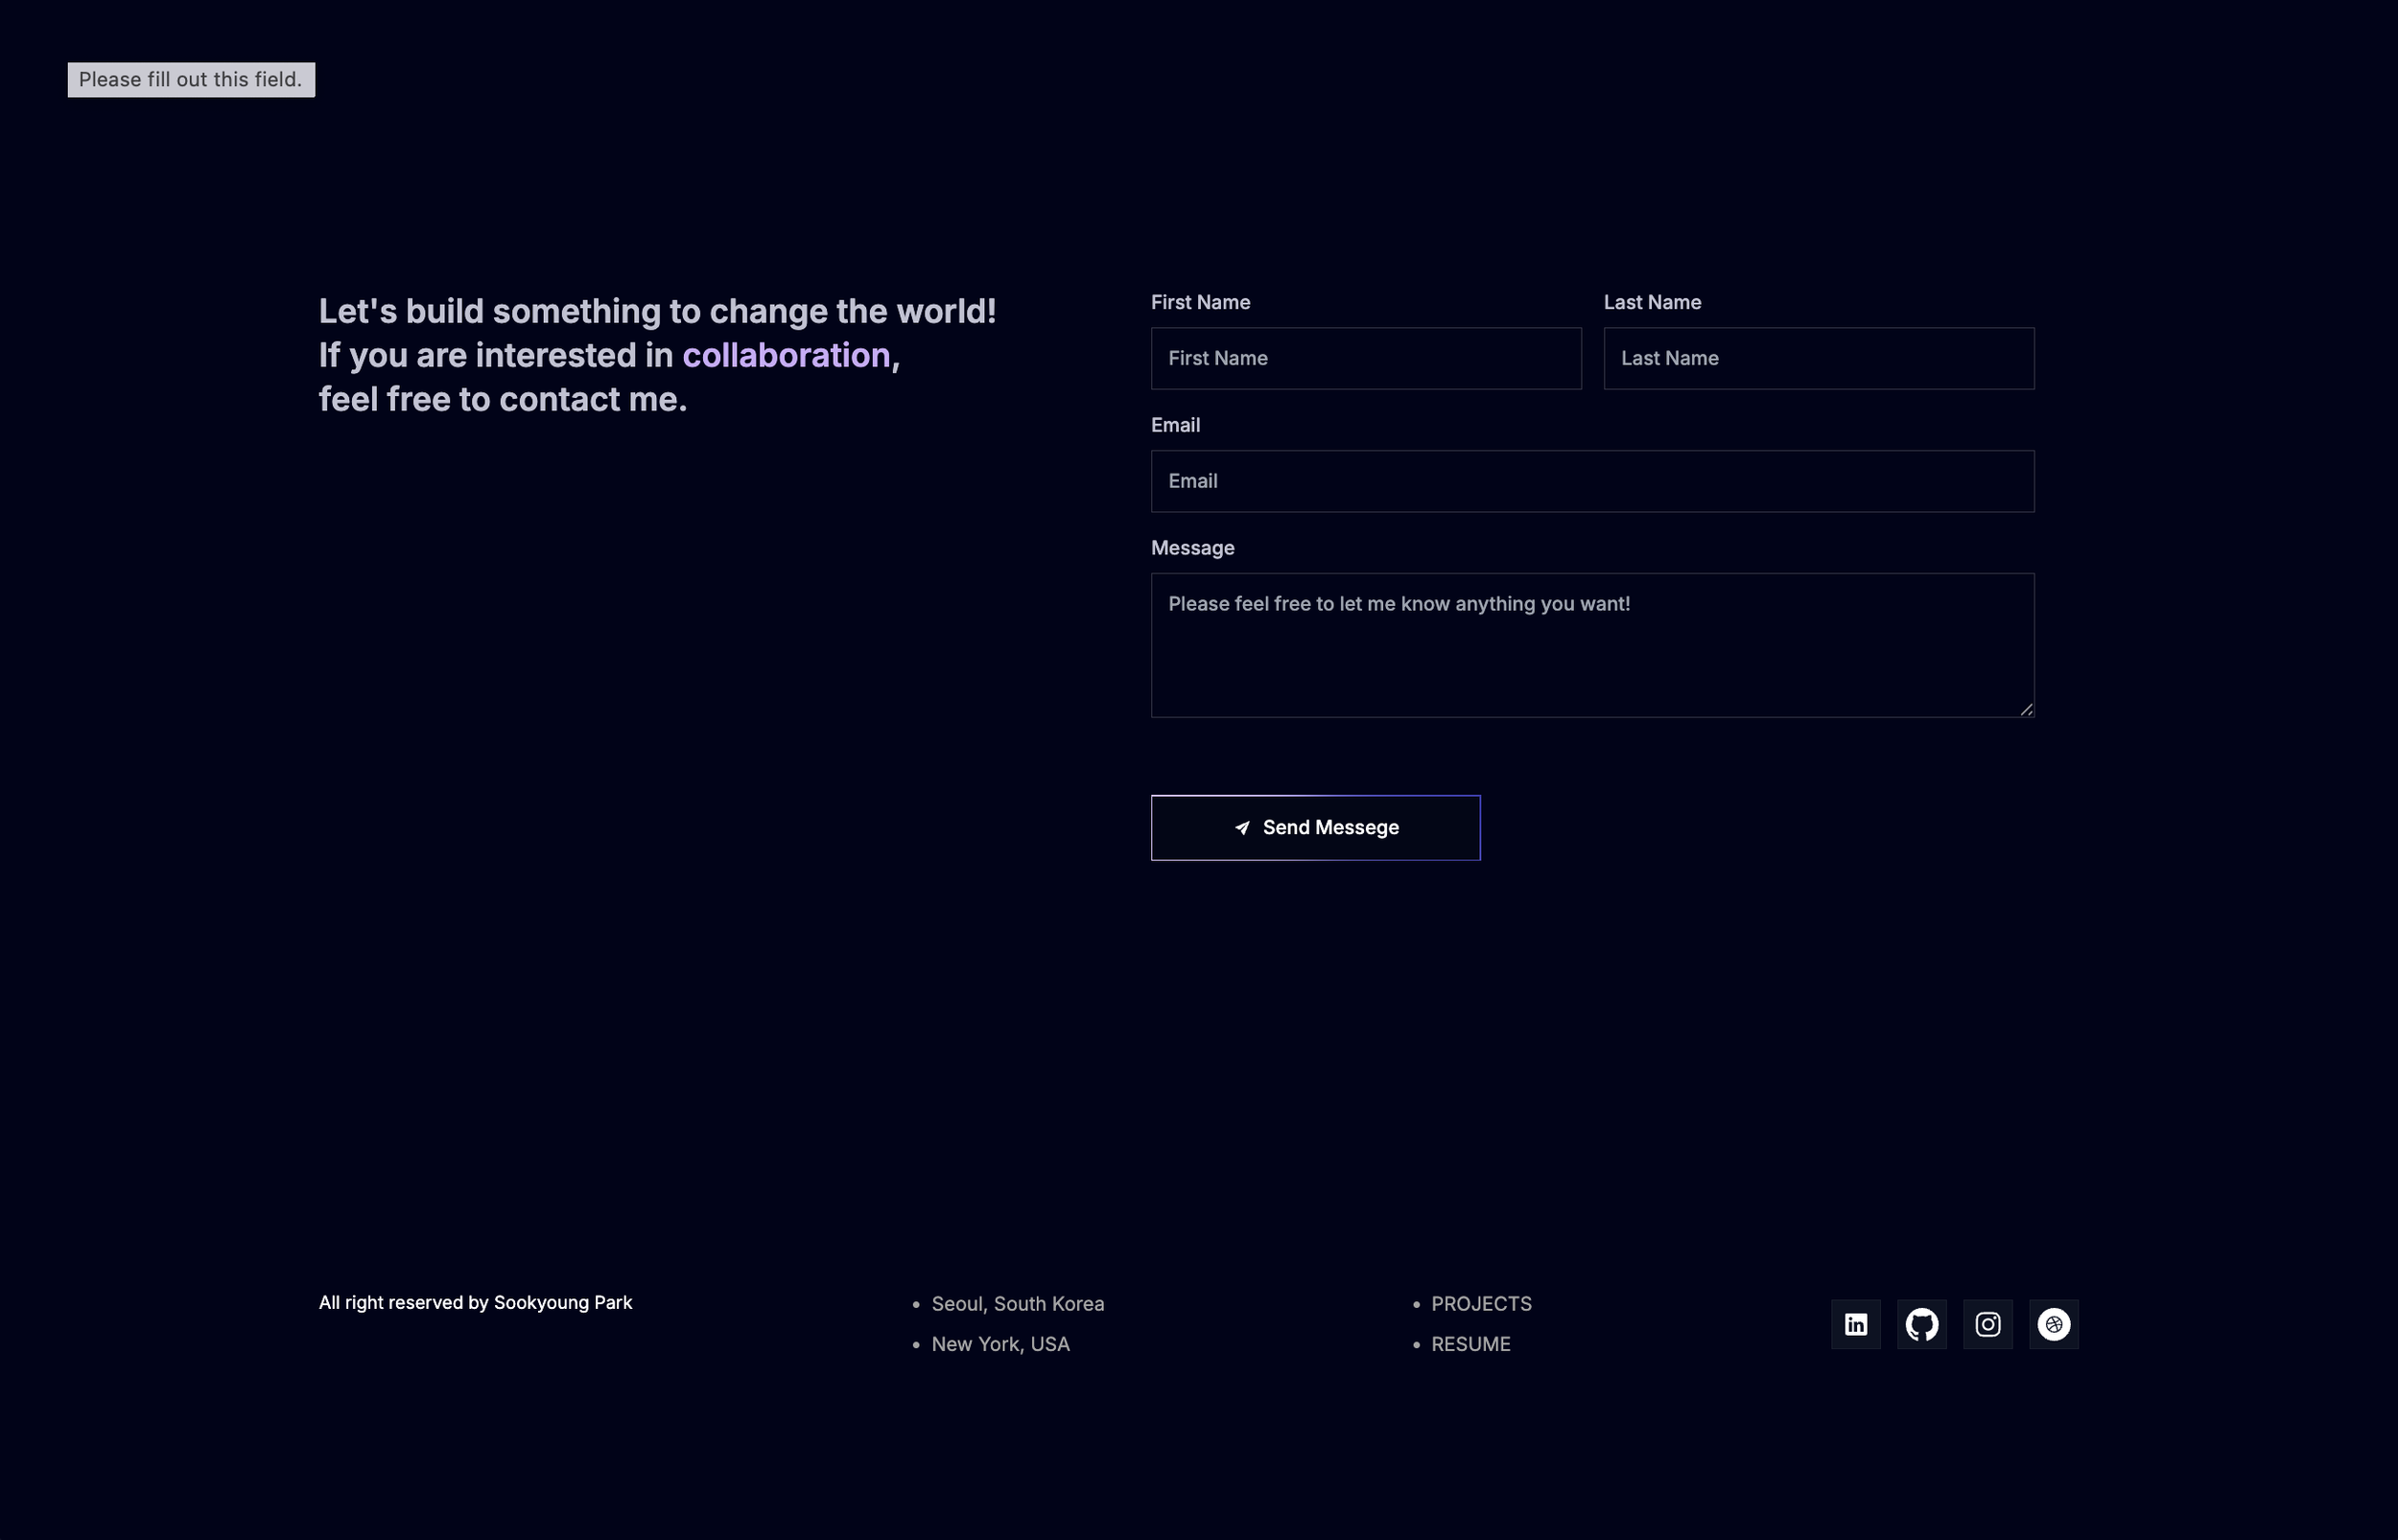Click the Email field label

pyautogui.click(x=1175, y=425)
